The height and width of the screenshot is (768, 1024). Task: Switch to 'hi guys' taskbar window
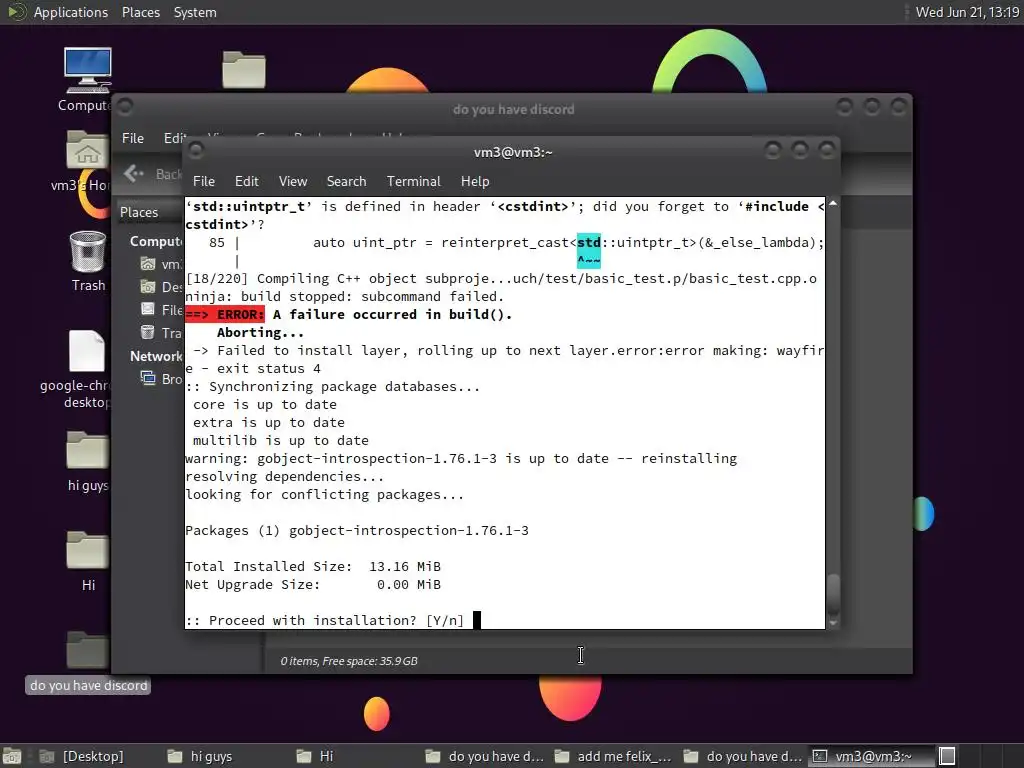pos(200,756)
